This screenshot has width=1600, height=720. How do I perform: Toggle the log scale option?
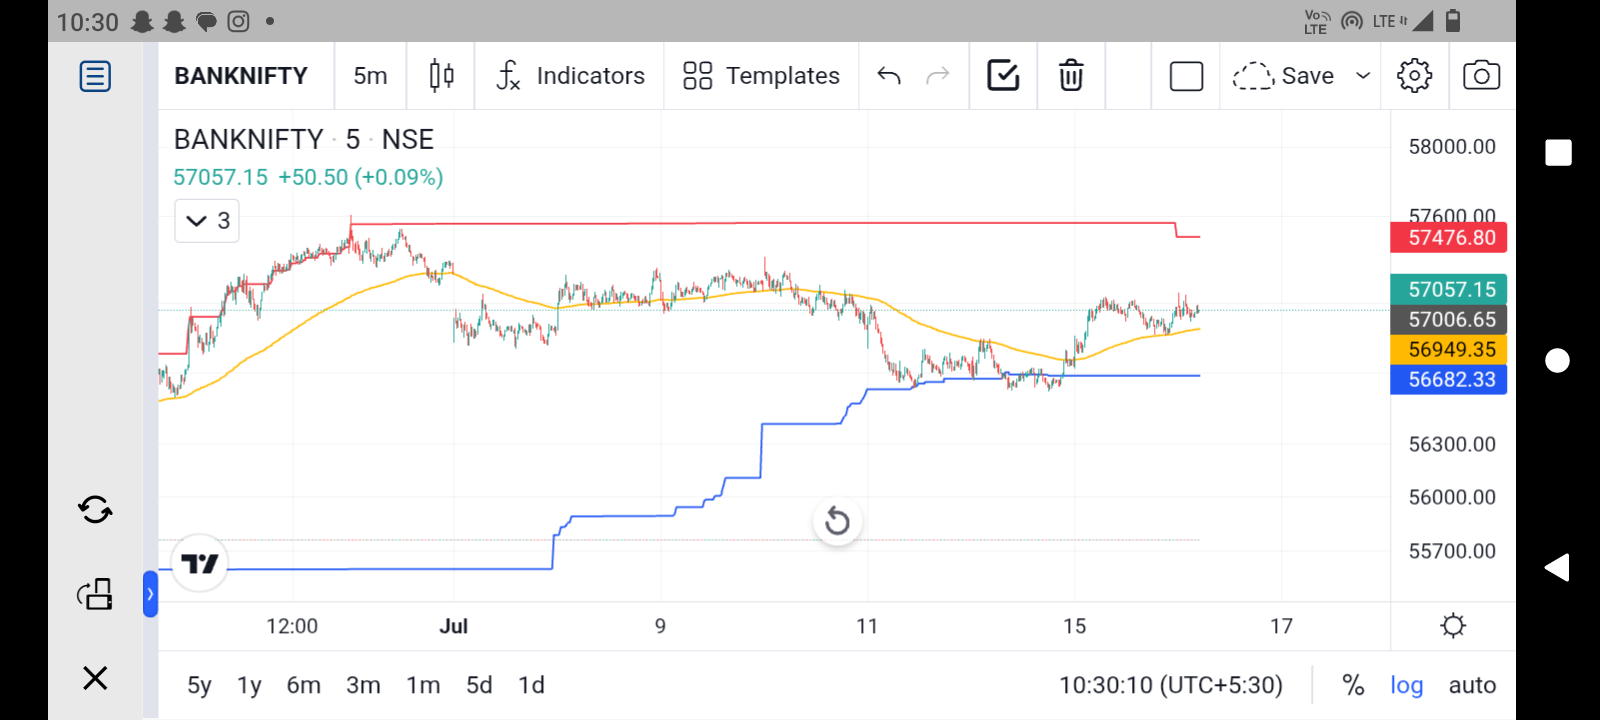click(1406, 685)
